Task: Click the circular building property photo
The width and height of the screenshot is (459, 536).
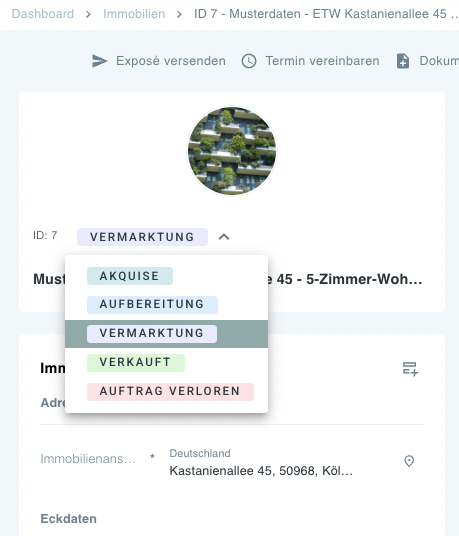Action: point(232,151)
